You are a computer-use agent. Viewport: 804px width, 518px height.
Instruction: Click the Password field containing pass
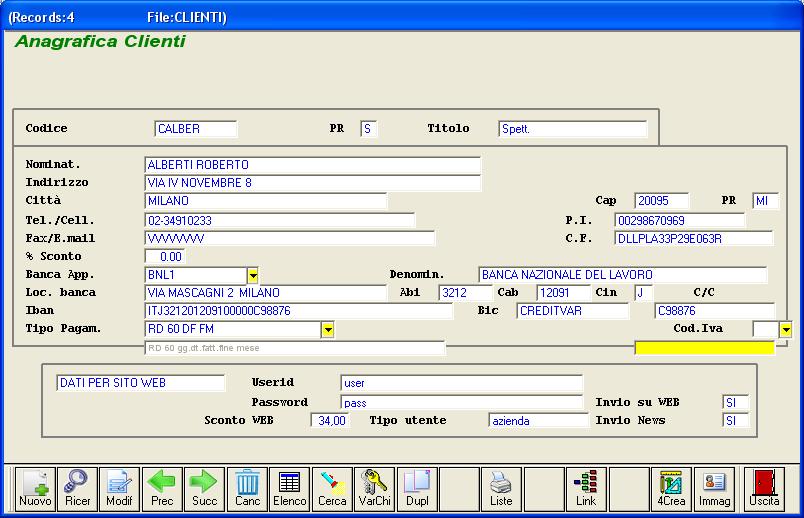point(461,402)
